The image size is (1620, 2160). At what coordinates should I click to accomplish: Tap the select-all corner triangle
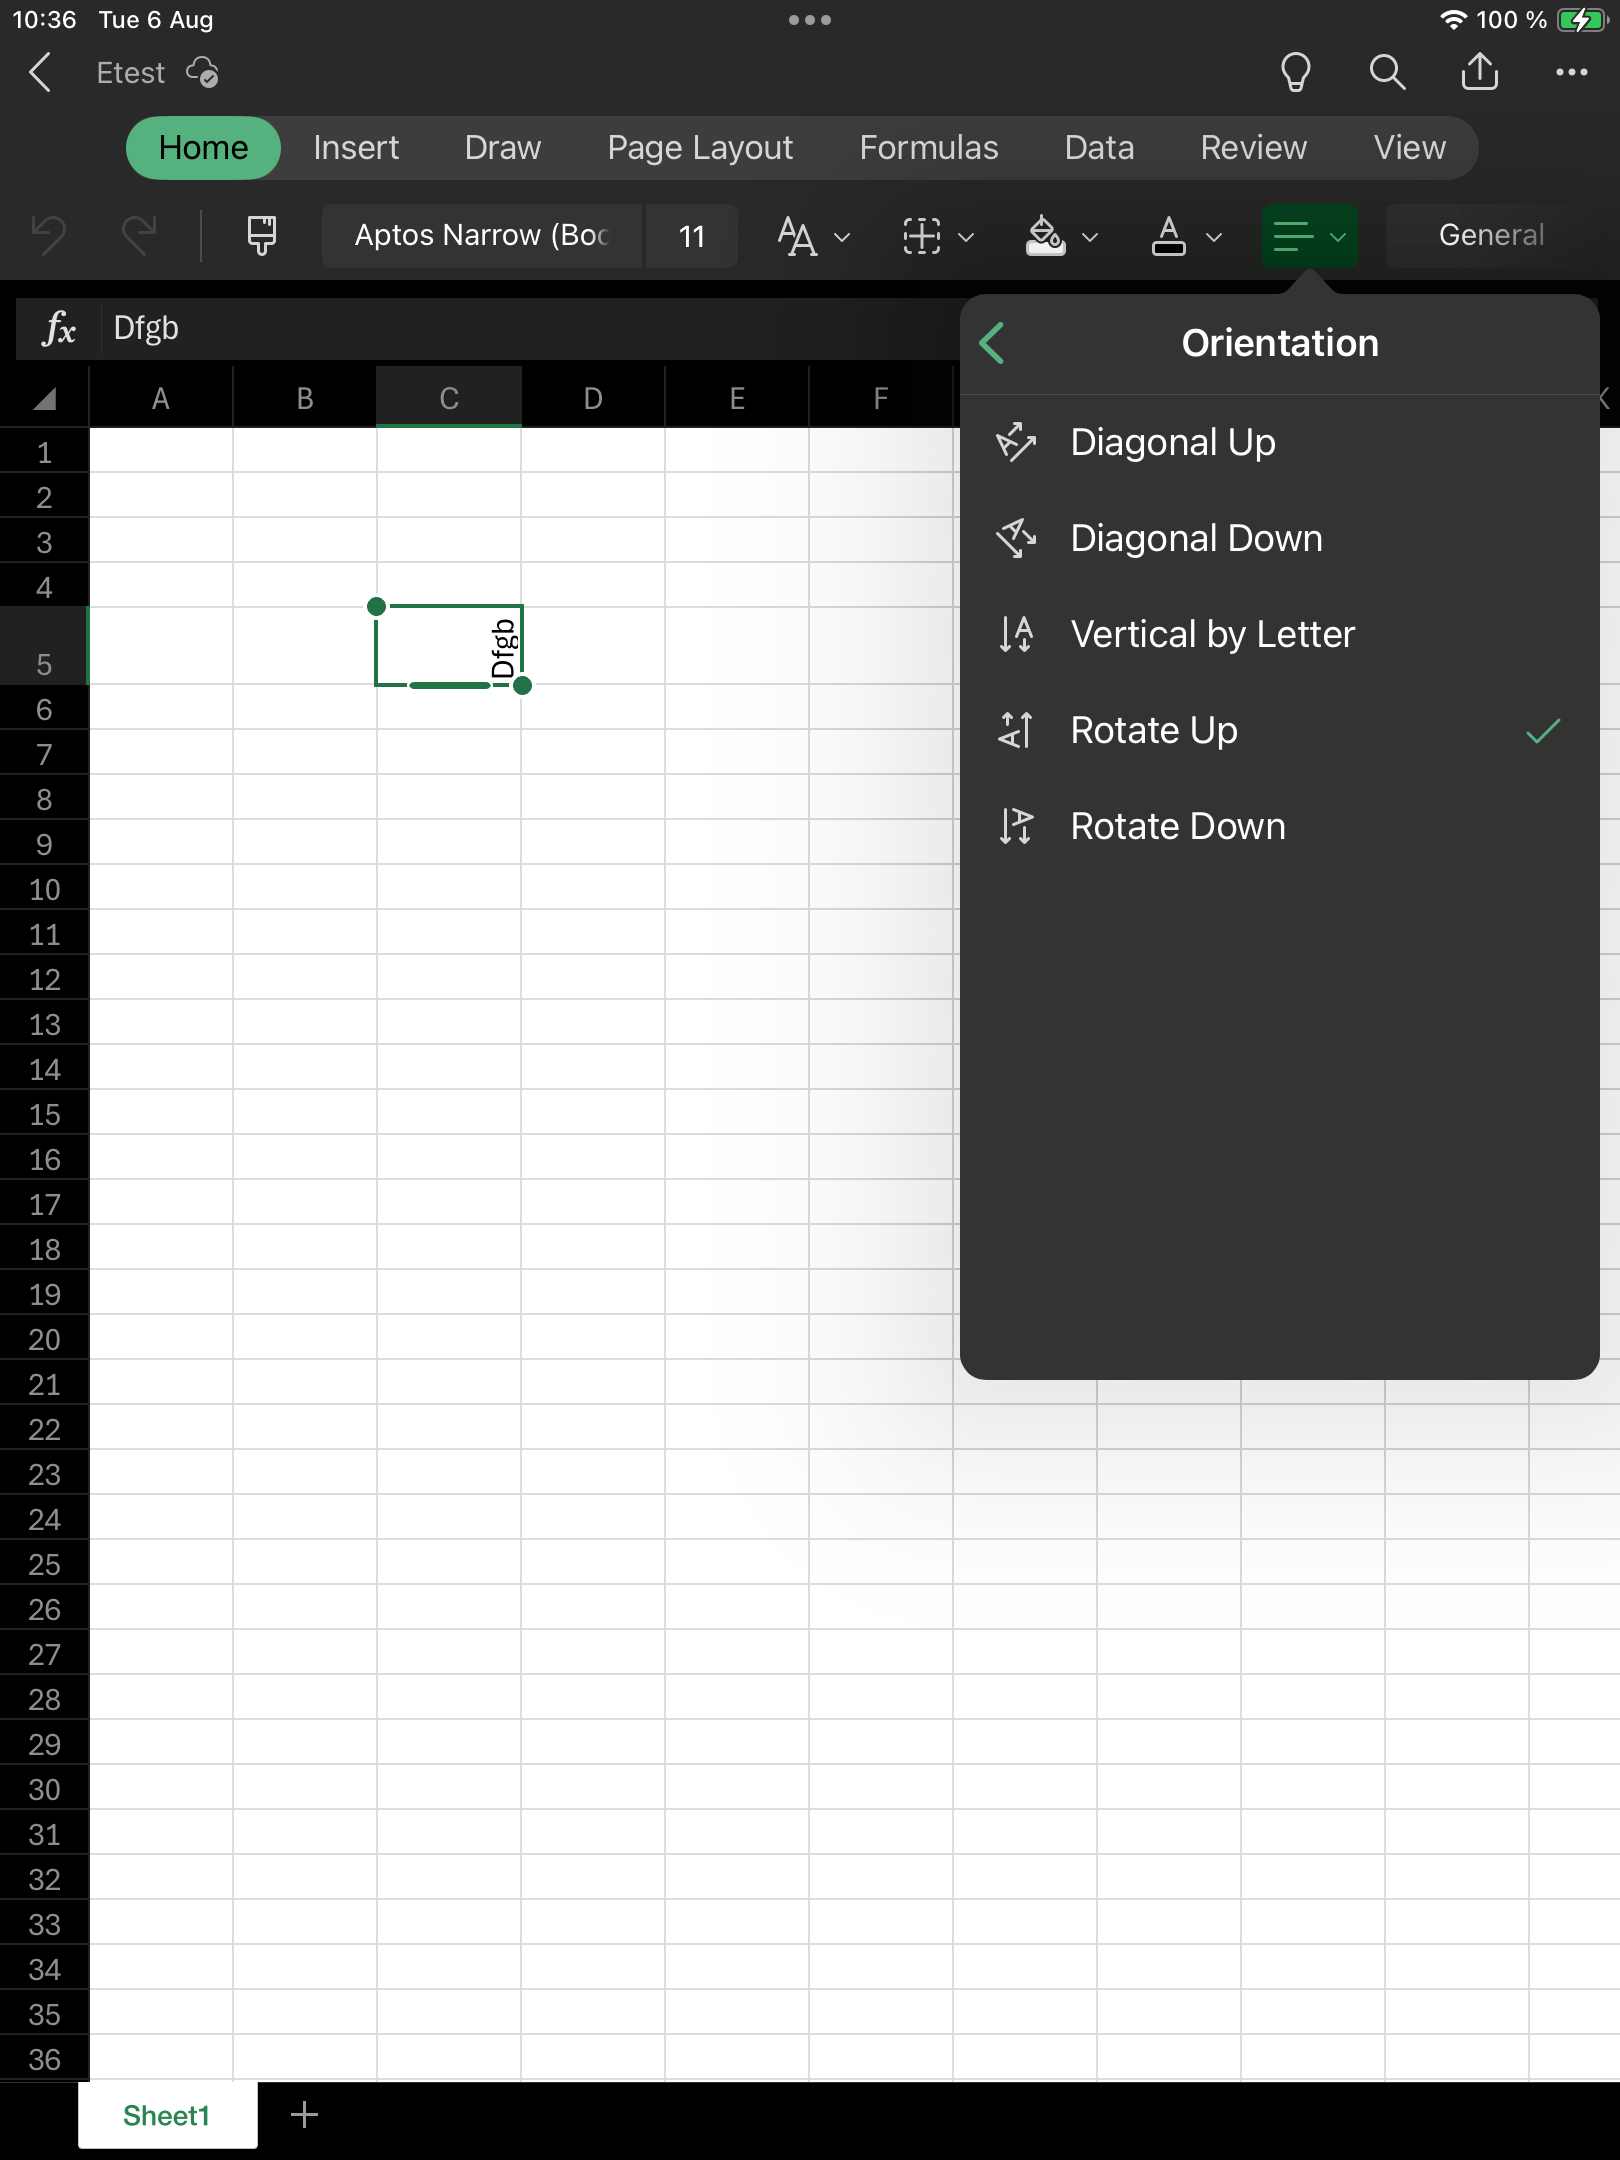[44, 398]
